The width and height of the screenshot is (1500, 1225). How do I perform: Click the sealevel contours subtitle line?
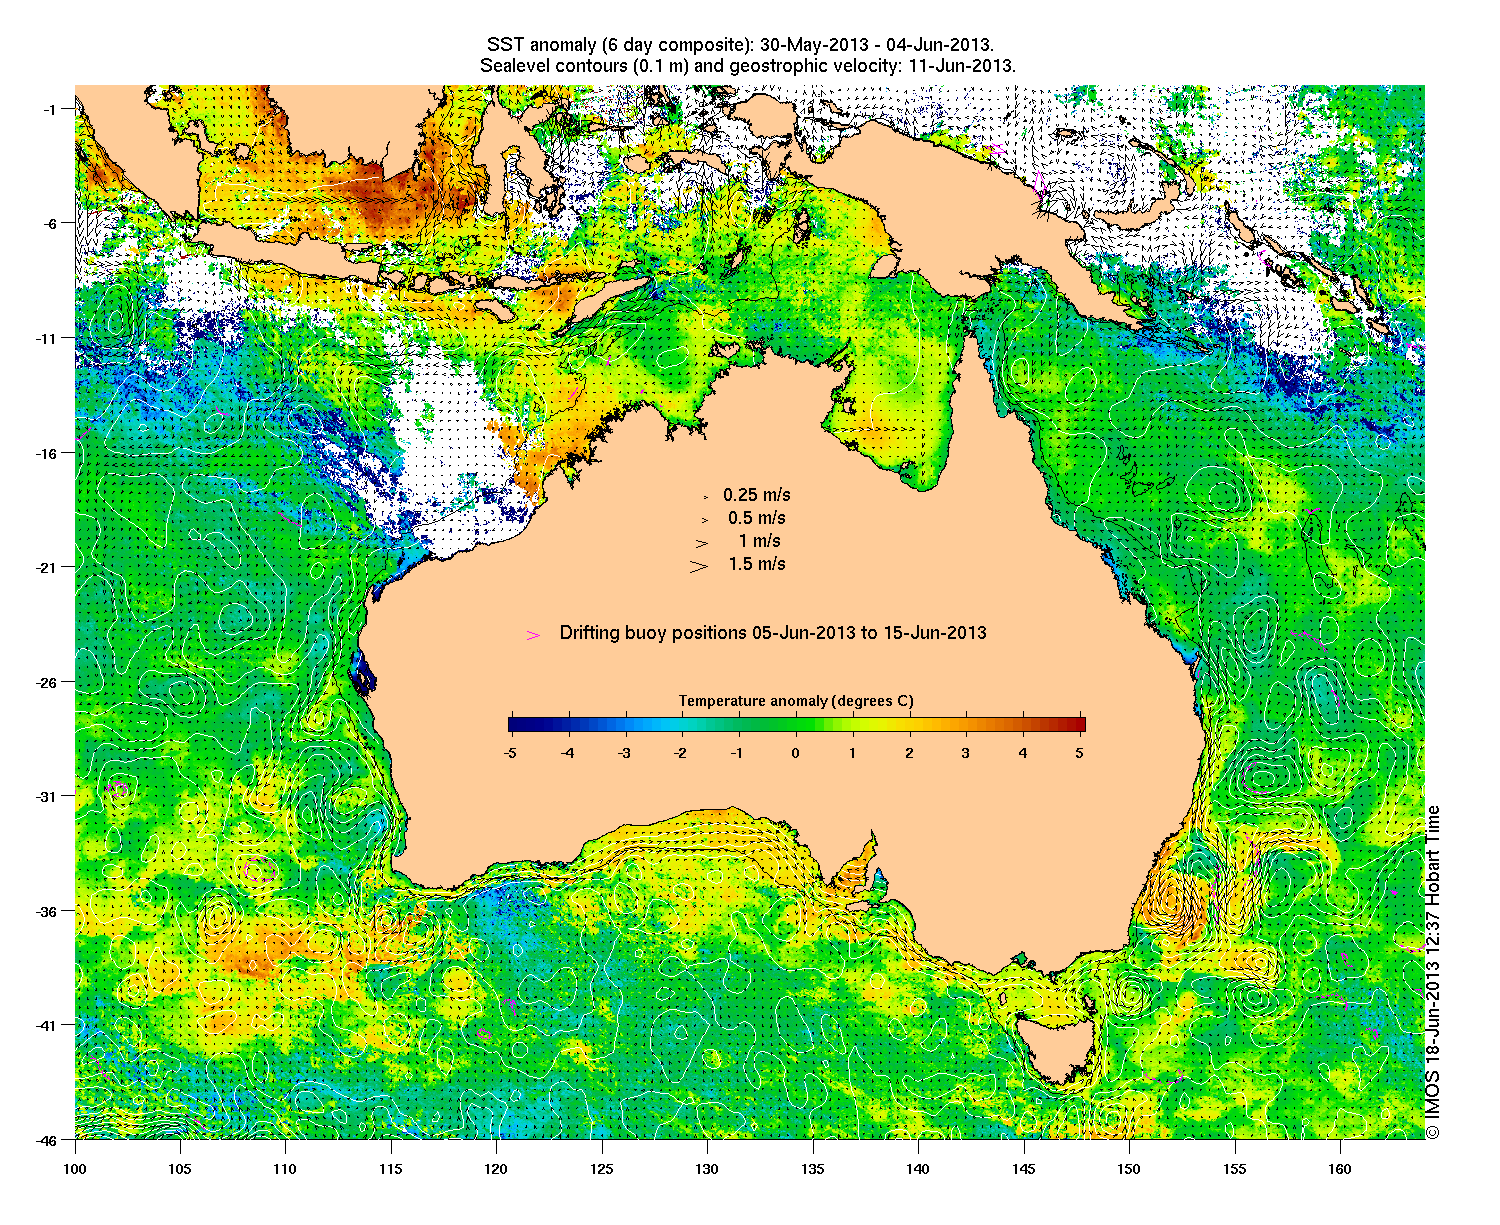coord(747,67)
